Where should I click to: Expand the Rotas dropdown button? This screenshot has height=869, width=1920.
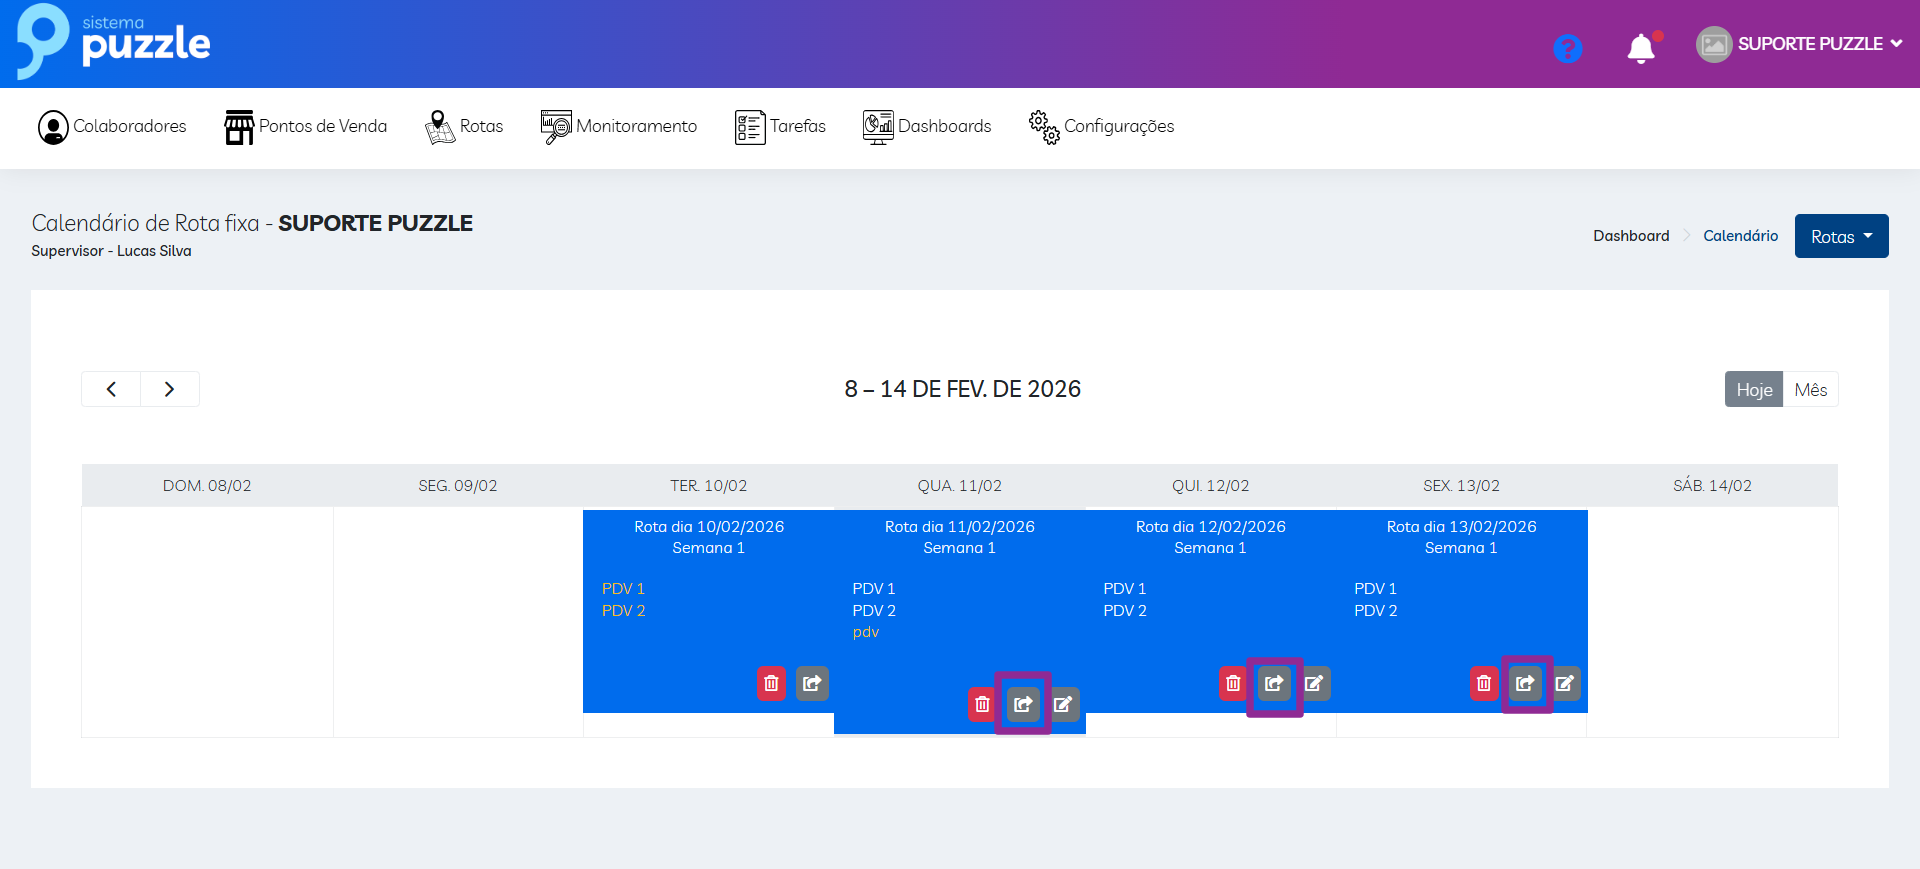(1841, 236)
